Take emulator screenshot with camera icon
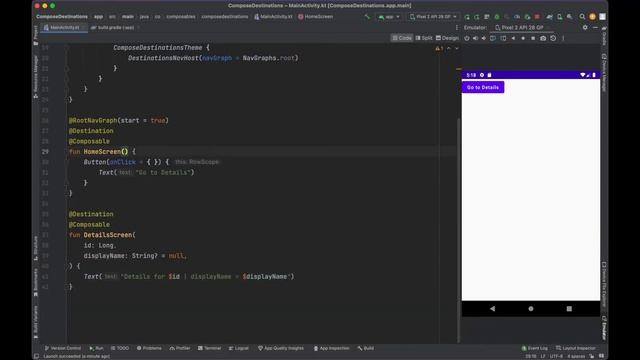 click(x=543, y=38)
